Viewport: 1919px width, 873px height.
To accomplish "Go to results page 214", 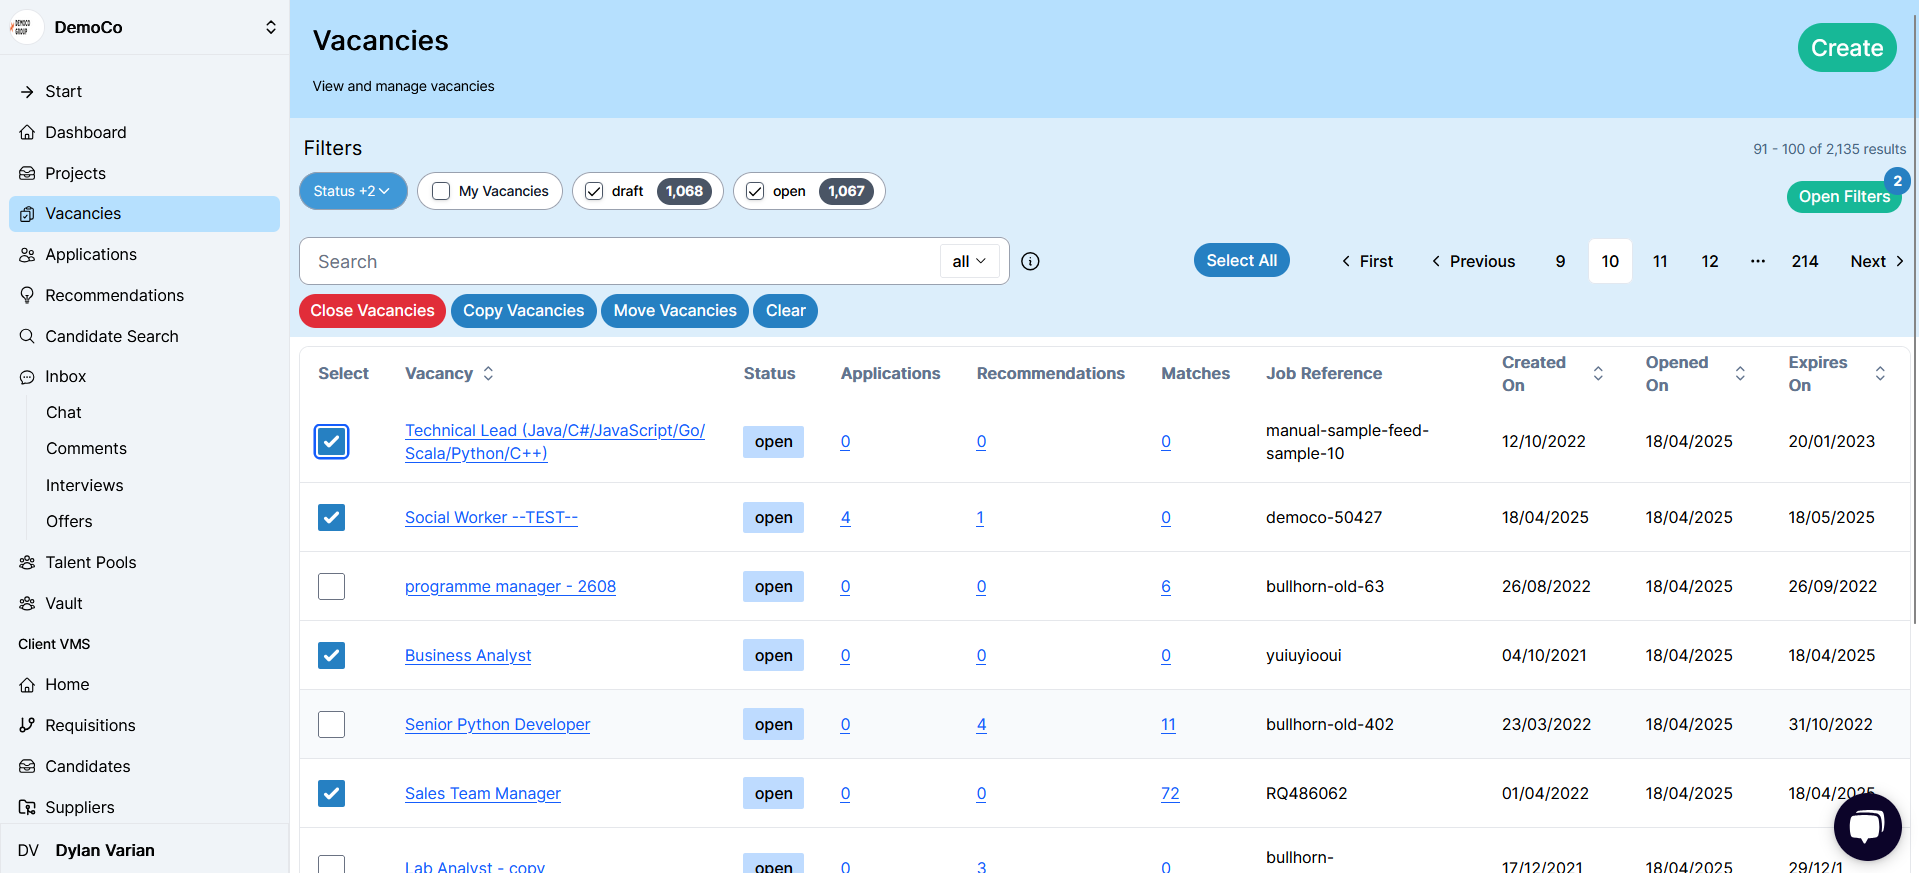I will (1804, 261).
